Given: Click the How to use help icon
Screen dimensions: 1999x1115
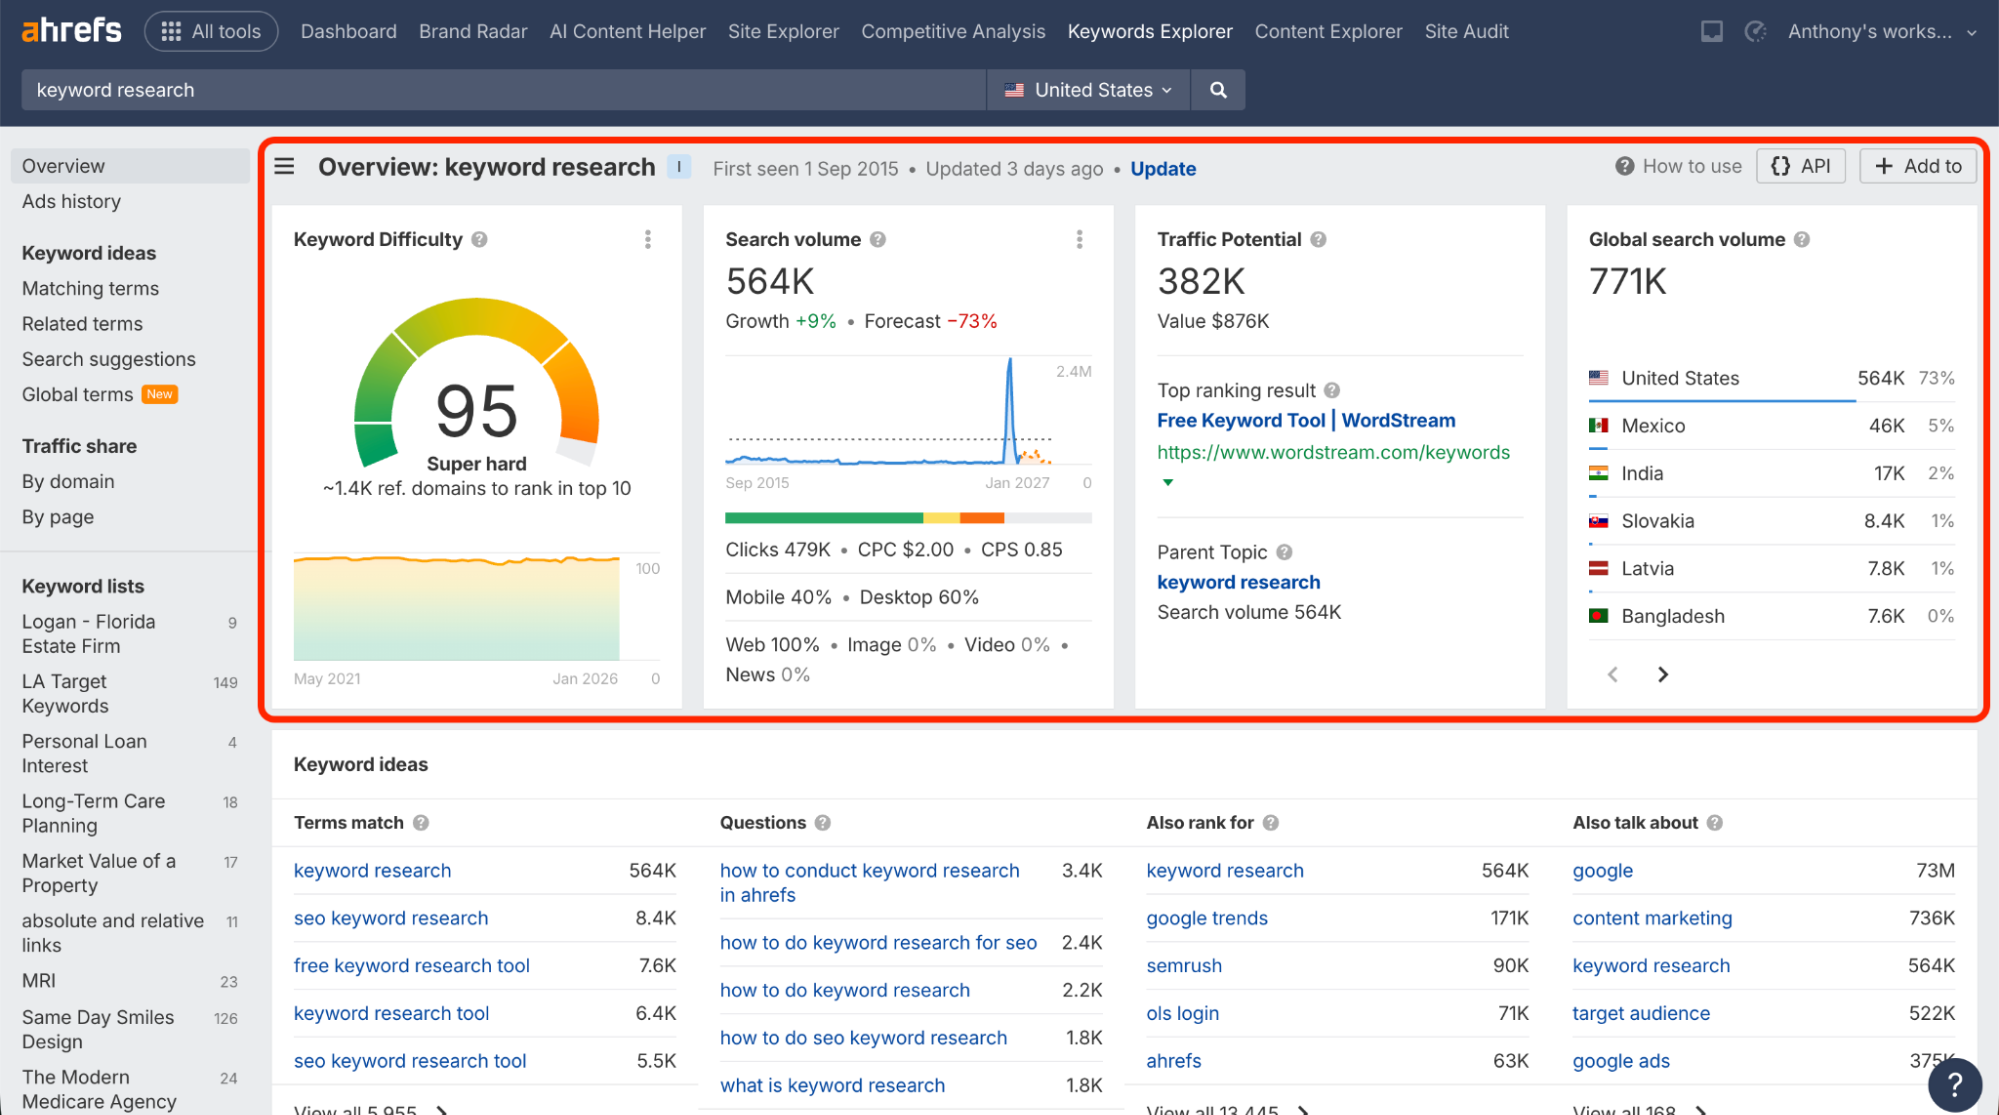Looking at the screenshot, I should tap(1623, 165).
